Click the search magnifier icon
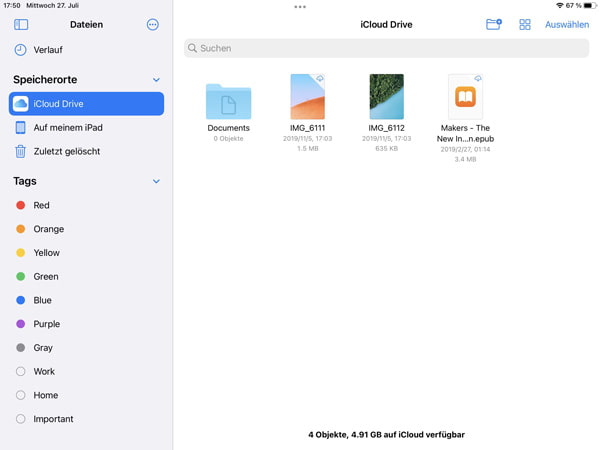The image size is (600, 450). [x=192, y=48]
